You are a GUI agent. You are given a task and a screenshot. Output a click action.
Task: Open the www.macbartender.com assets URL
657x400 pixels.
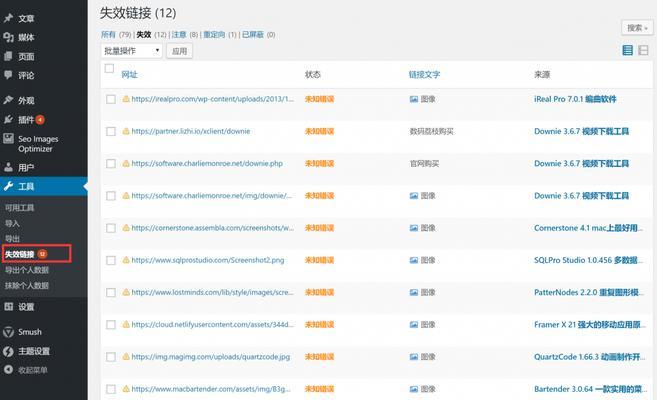[x=211, y=389]
